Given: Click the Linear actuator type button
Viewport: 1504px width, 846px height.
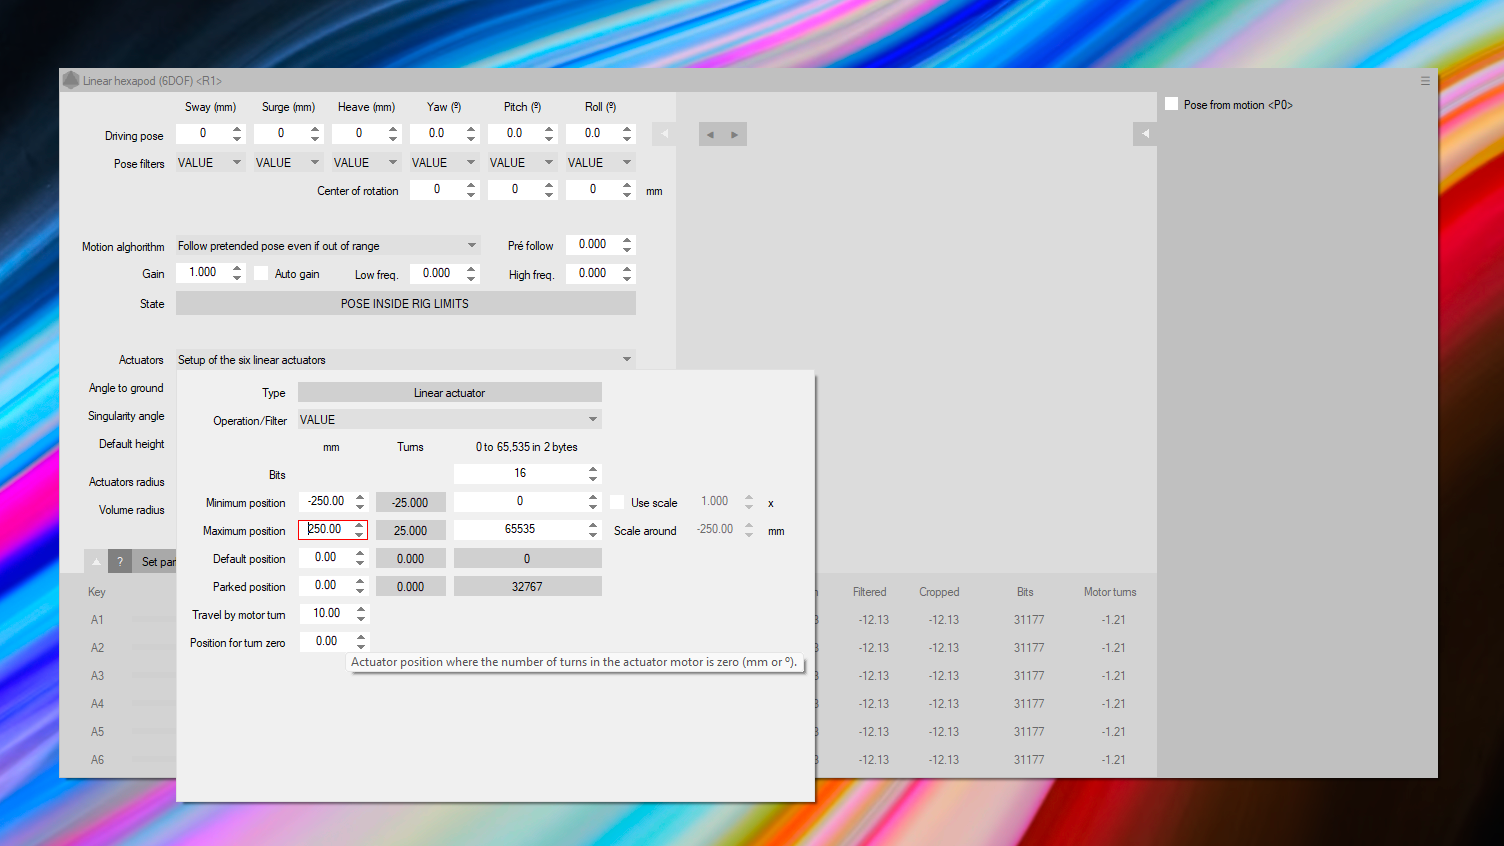Looking at the screenshot, I should click(449, 393).
